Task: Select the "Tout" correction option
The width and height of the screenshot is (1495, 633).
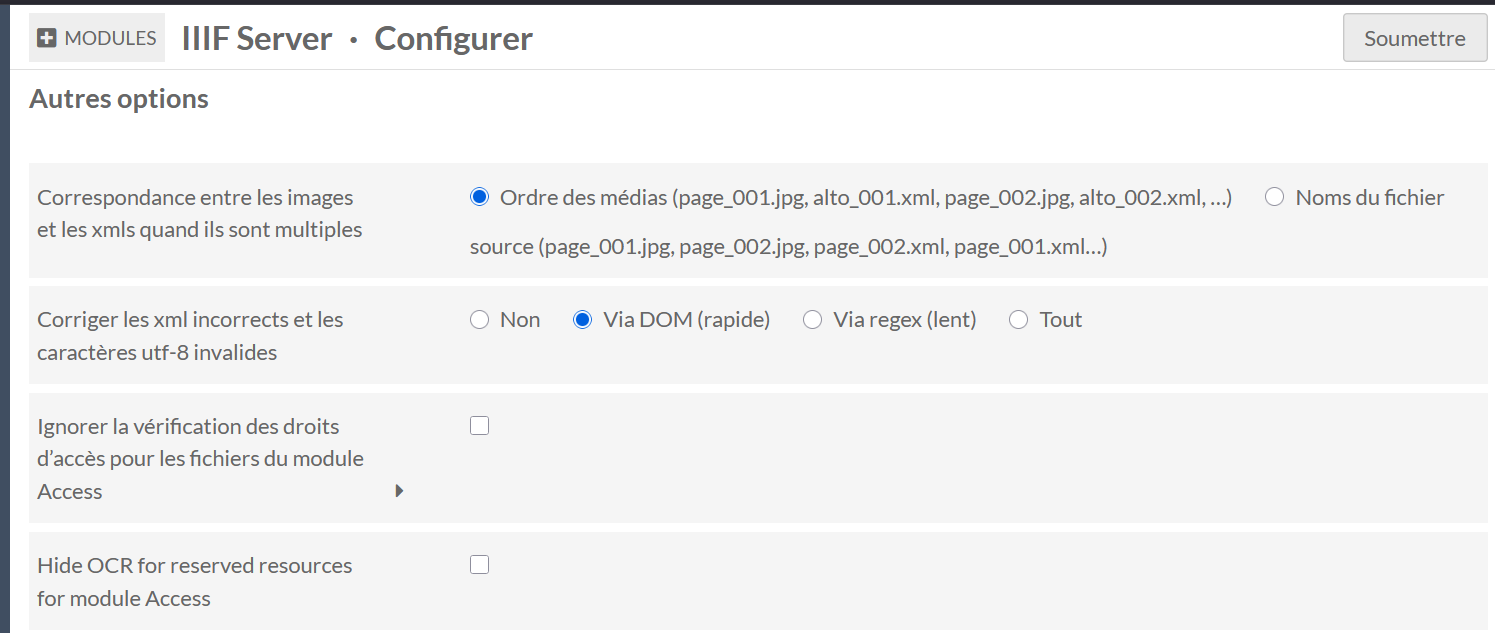Action: click(x=1018, y=319)
